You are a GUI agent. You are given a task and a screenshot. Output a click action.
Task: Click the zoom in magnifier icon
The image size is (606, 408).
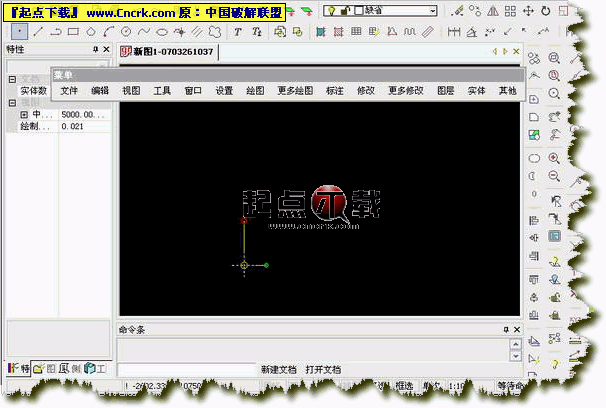tap(554, 158)
